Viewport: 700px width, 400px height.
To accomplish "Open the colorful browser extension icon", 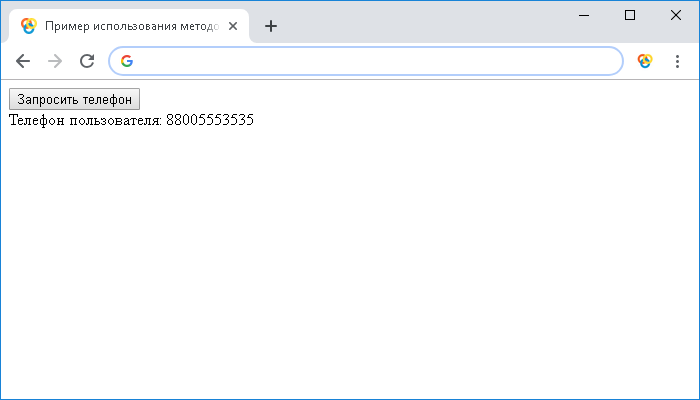I will pos(645,61).
